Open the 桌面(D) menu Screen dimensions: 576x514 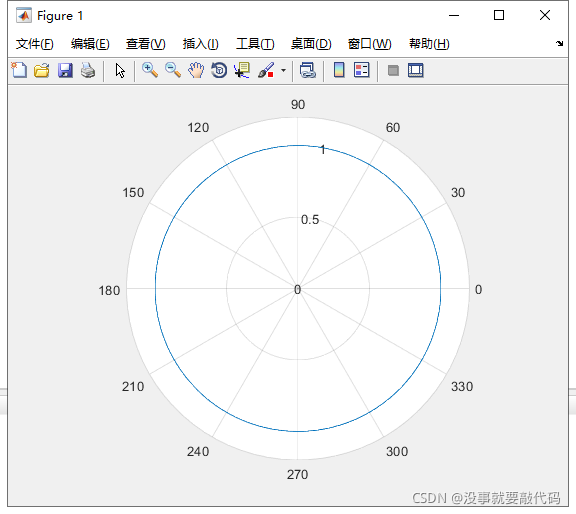click(x=311, y=44)
